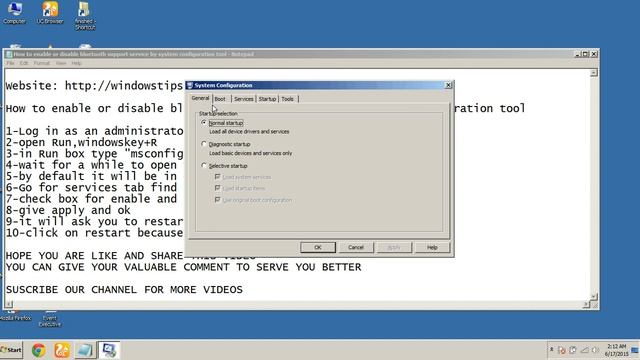Click the UC Browser taskbar icon
This screenshot has width=640, height=360.
pos(62,350)
